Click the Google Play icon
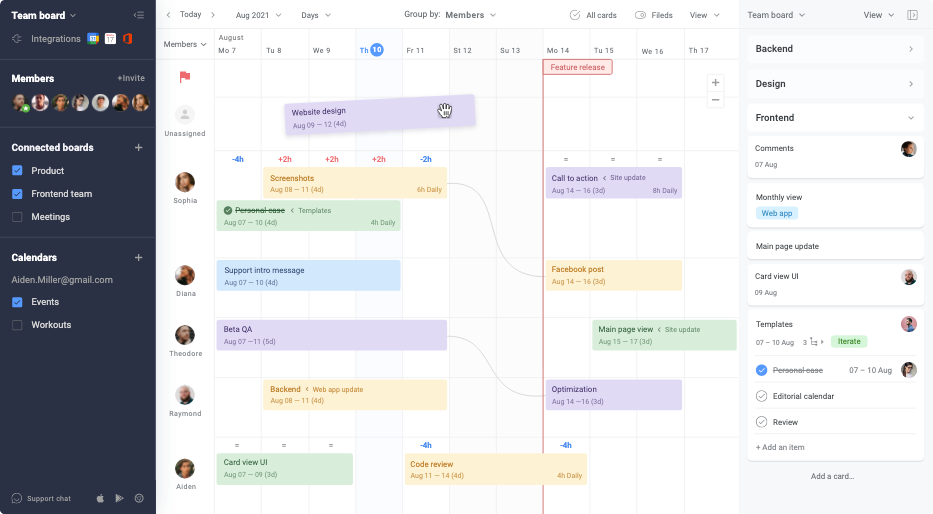 click(119, 499)
